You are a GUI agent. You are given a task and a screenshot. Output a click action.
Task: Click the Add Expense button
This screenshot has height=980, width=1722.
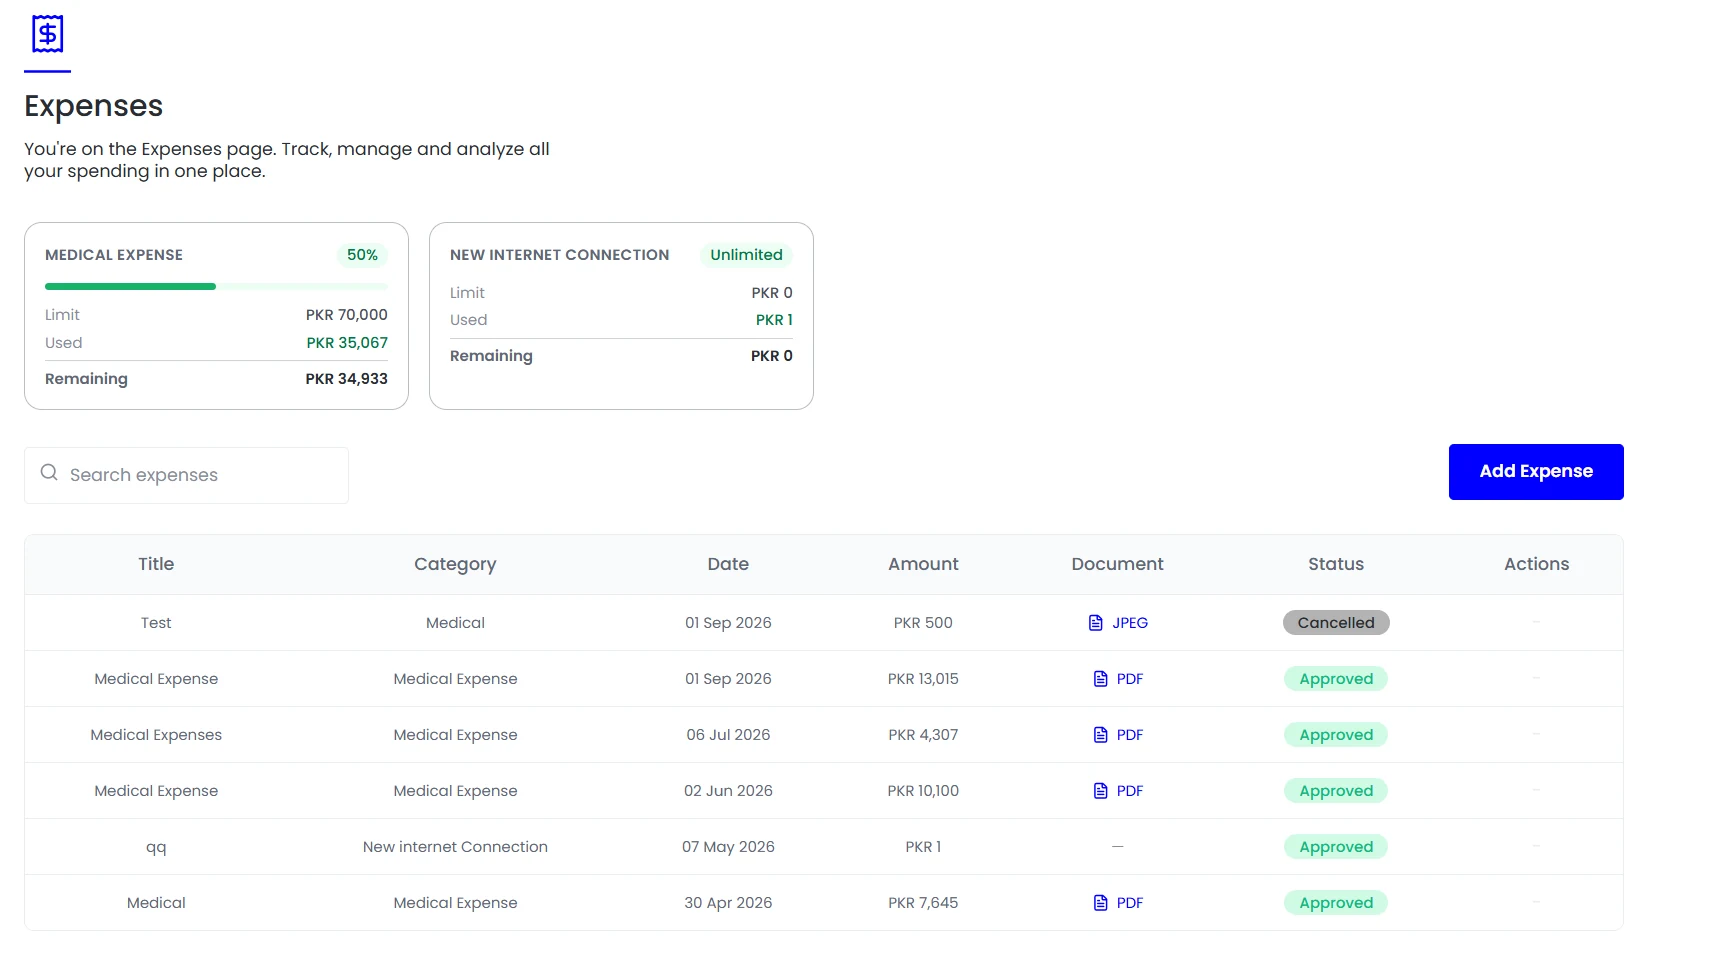coord(1536,472)
